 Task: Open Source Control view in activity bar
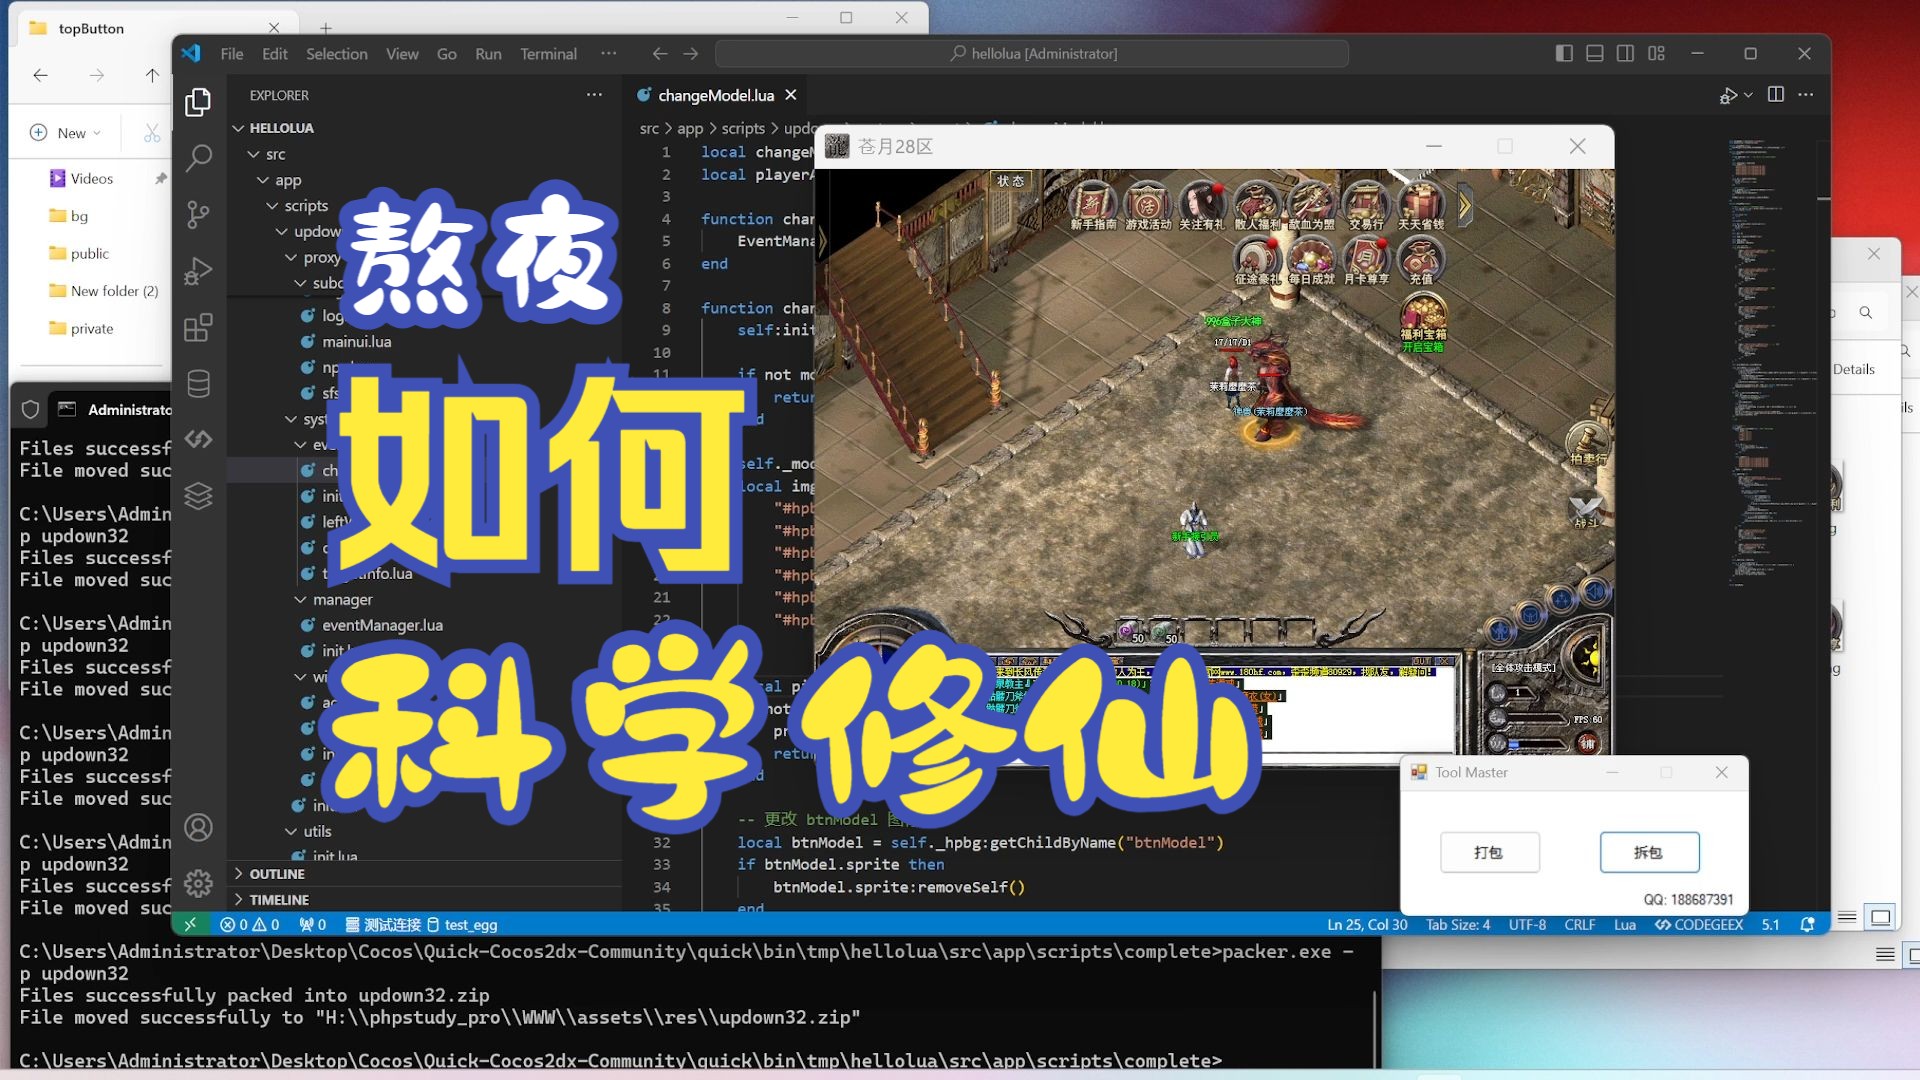(198, 214)
